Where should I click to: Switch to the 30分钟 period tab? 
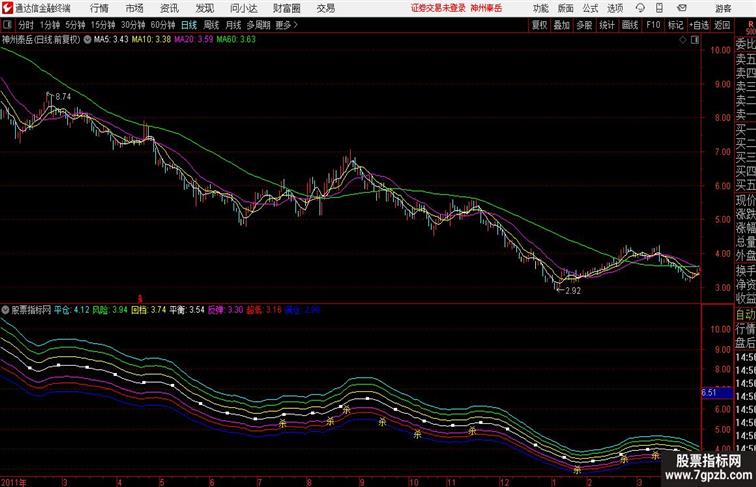pyautogui.click(x=133, y=25)
